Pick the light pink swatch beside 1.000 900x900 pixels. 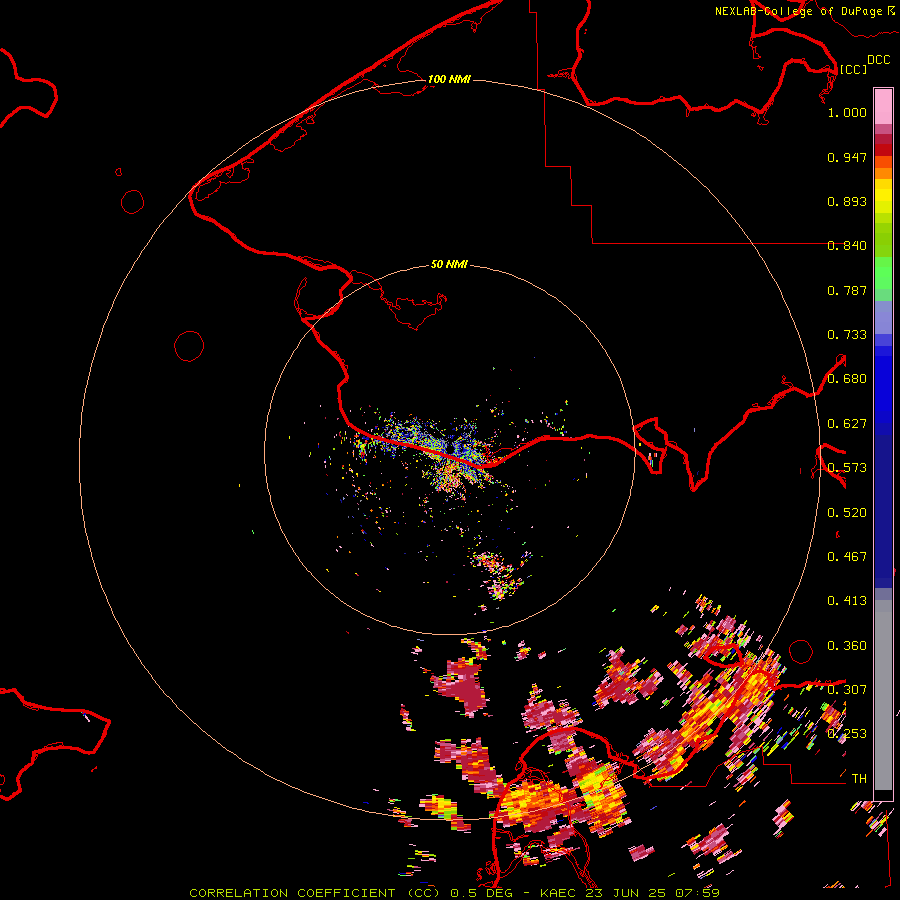883,107
